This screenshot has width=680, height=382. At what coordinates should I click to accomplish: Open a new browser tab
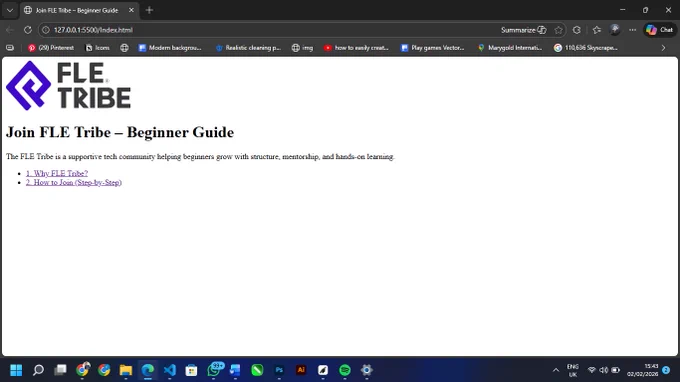pyautogui.click(x=149, y=10)
